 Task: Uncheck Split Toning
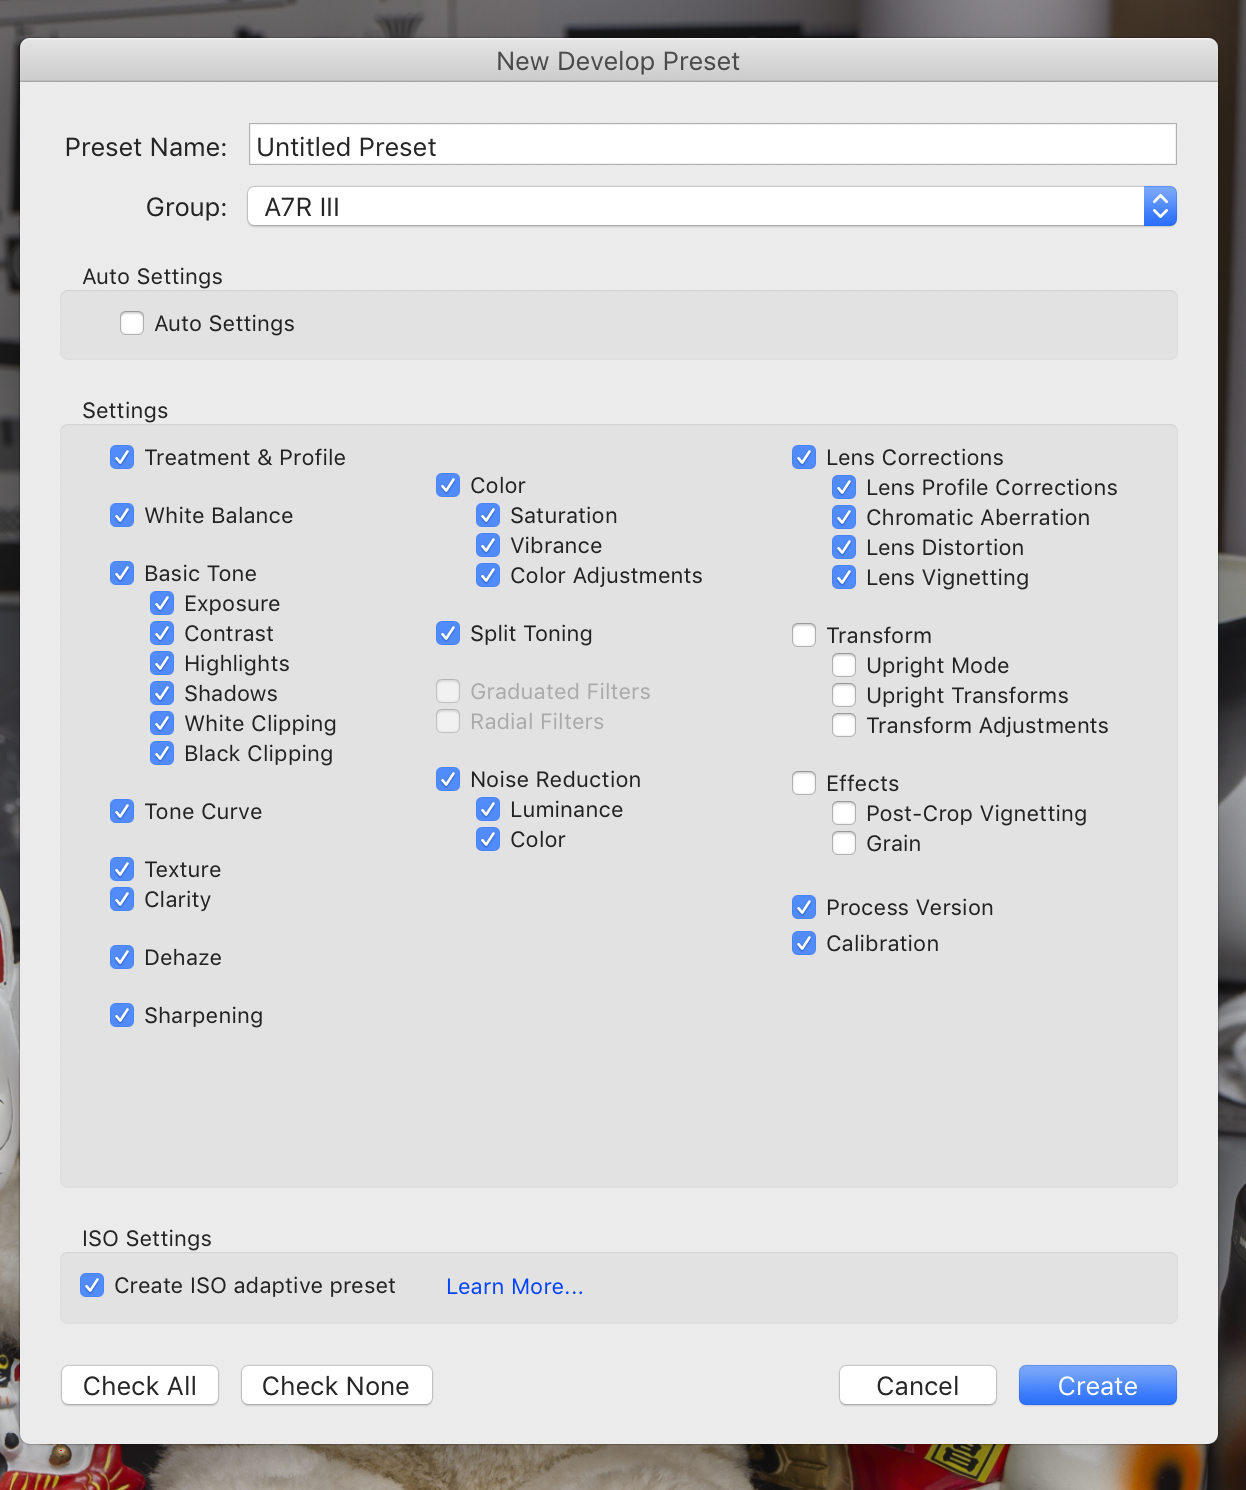(x=448, y=633)
